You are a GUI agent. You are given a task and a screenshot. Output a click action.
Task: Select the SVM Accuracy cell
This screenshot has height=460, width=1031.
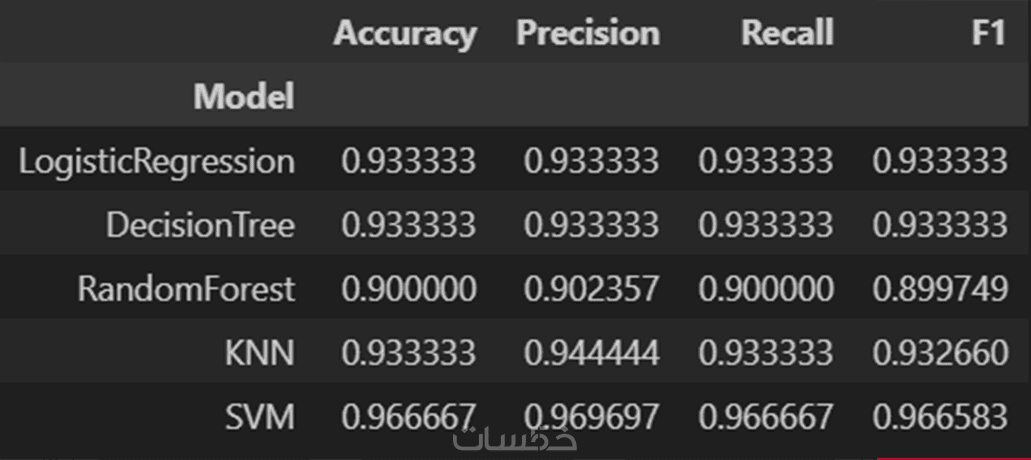coord(409,416)
